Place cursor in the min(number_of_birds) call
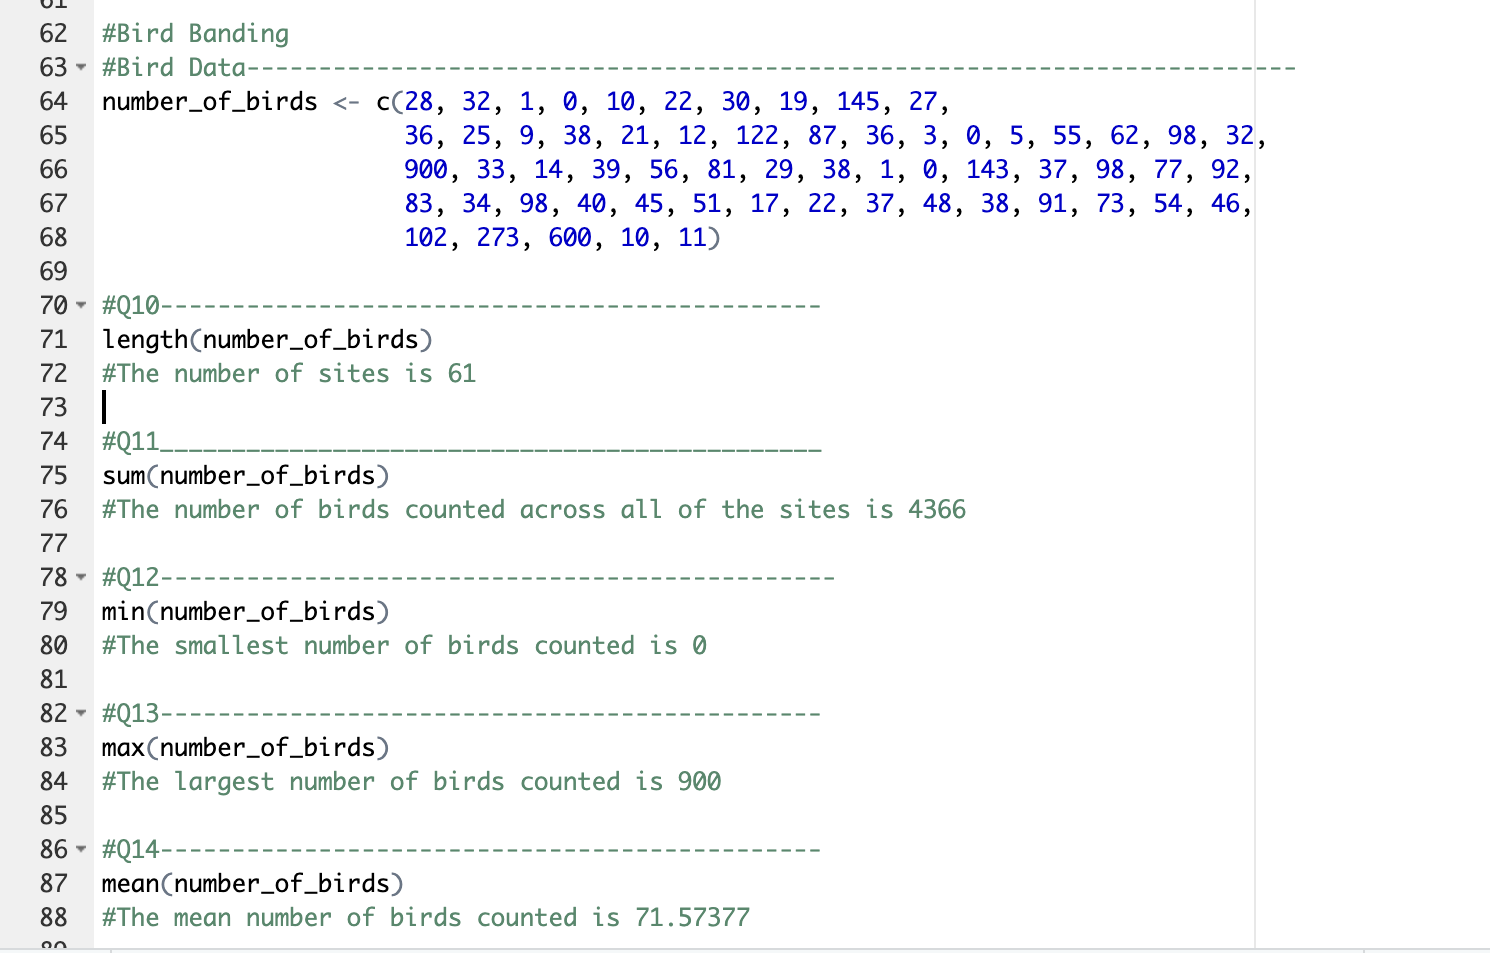This screenshot has width=1490, height=953. click(x=245, y=611)
